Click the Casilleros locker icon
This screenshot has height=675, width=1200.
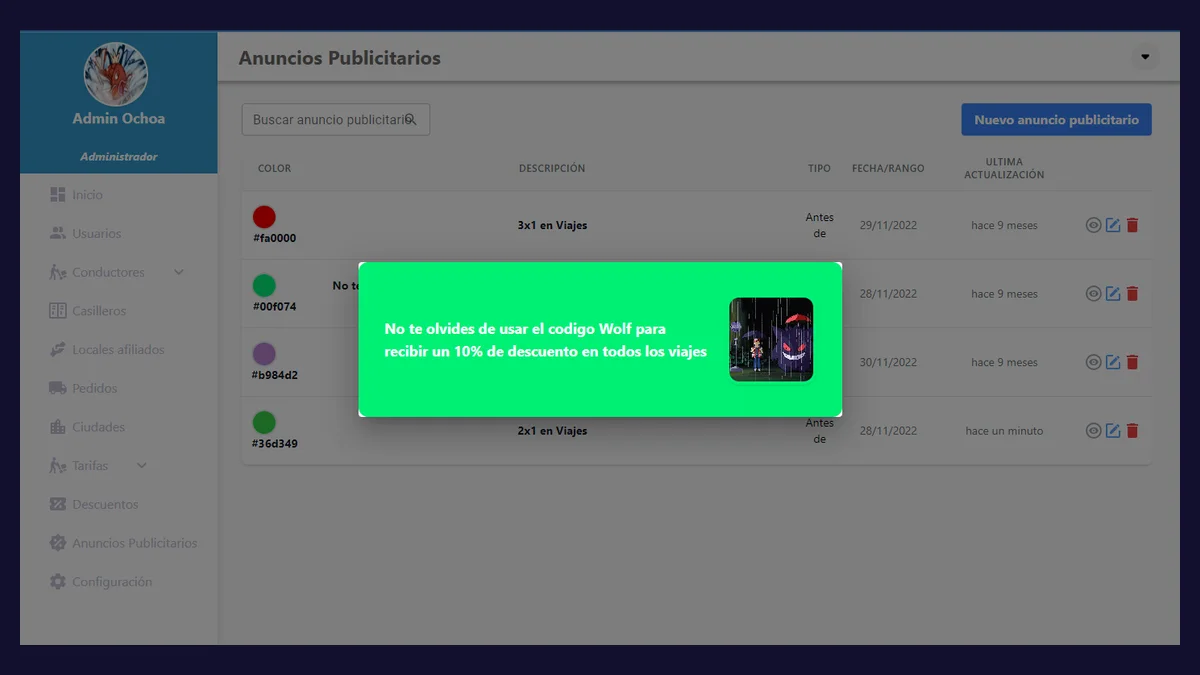[x=58, y=311]
